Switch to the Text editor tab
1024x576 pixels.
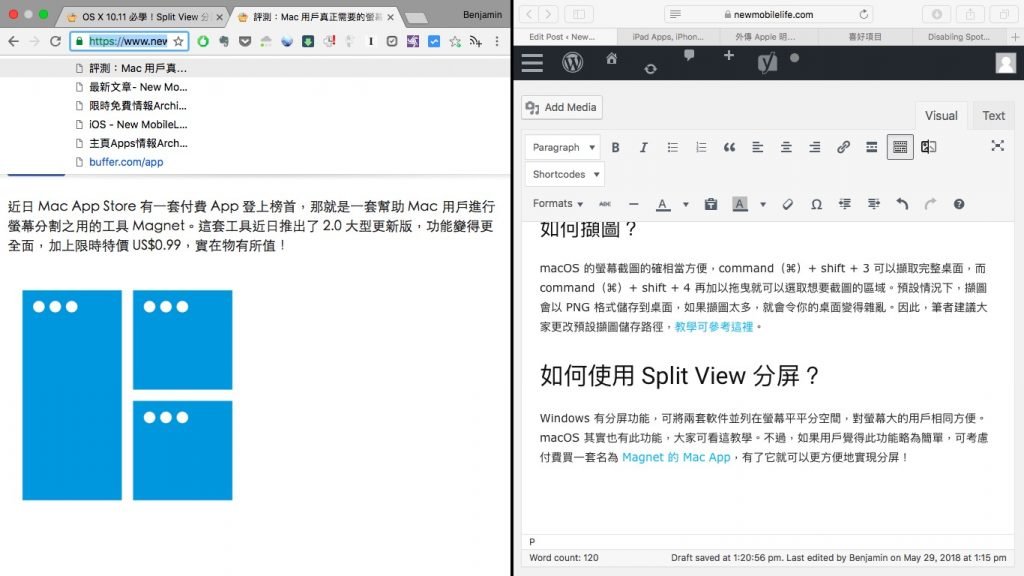pos(993,115)
